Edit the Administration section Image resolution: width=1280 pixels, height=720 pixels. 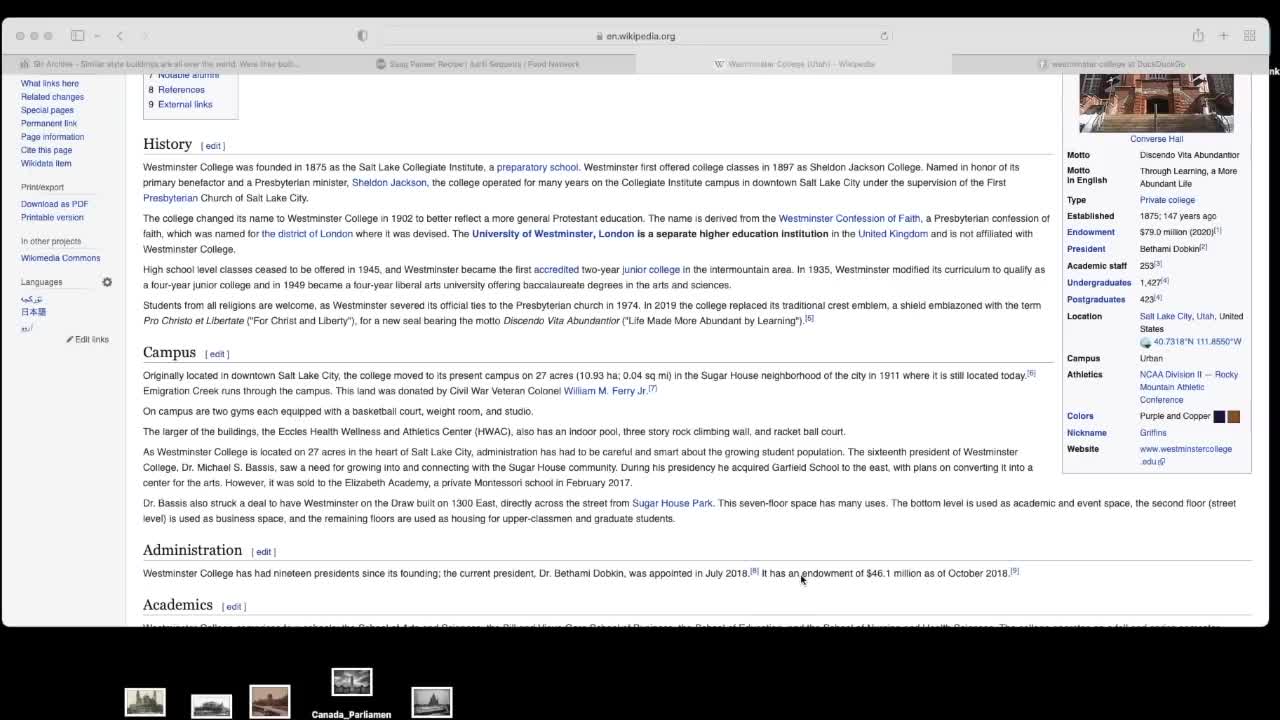click(263, 552)
